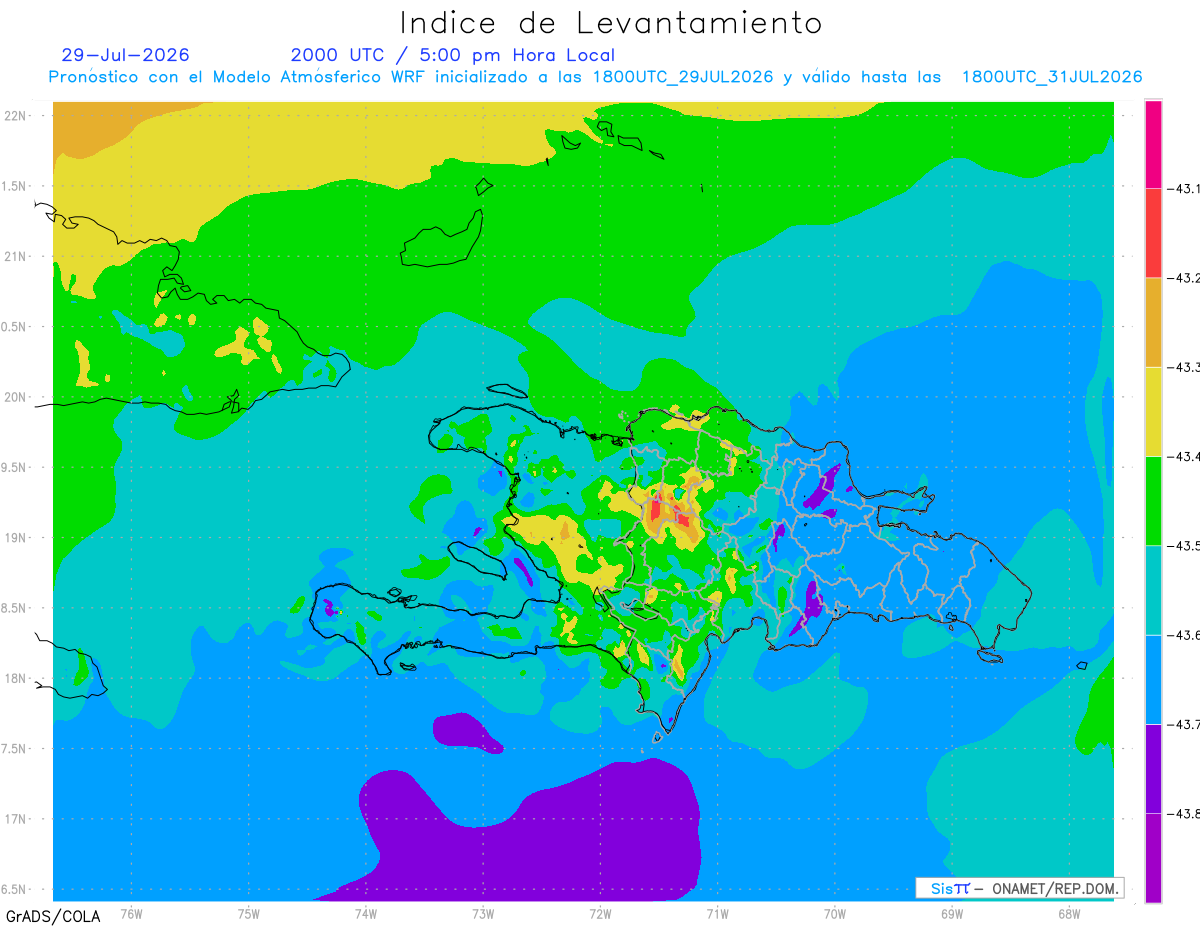Select the yellow legend swatch below -43.3
The height and width of the screenshot is (927, 1200).
pyautogui.click(x=1153, y=411)
